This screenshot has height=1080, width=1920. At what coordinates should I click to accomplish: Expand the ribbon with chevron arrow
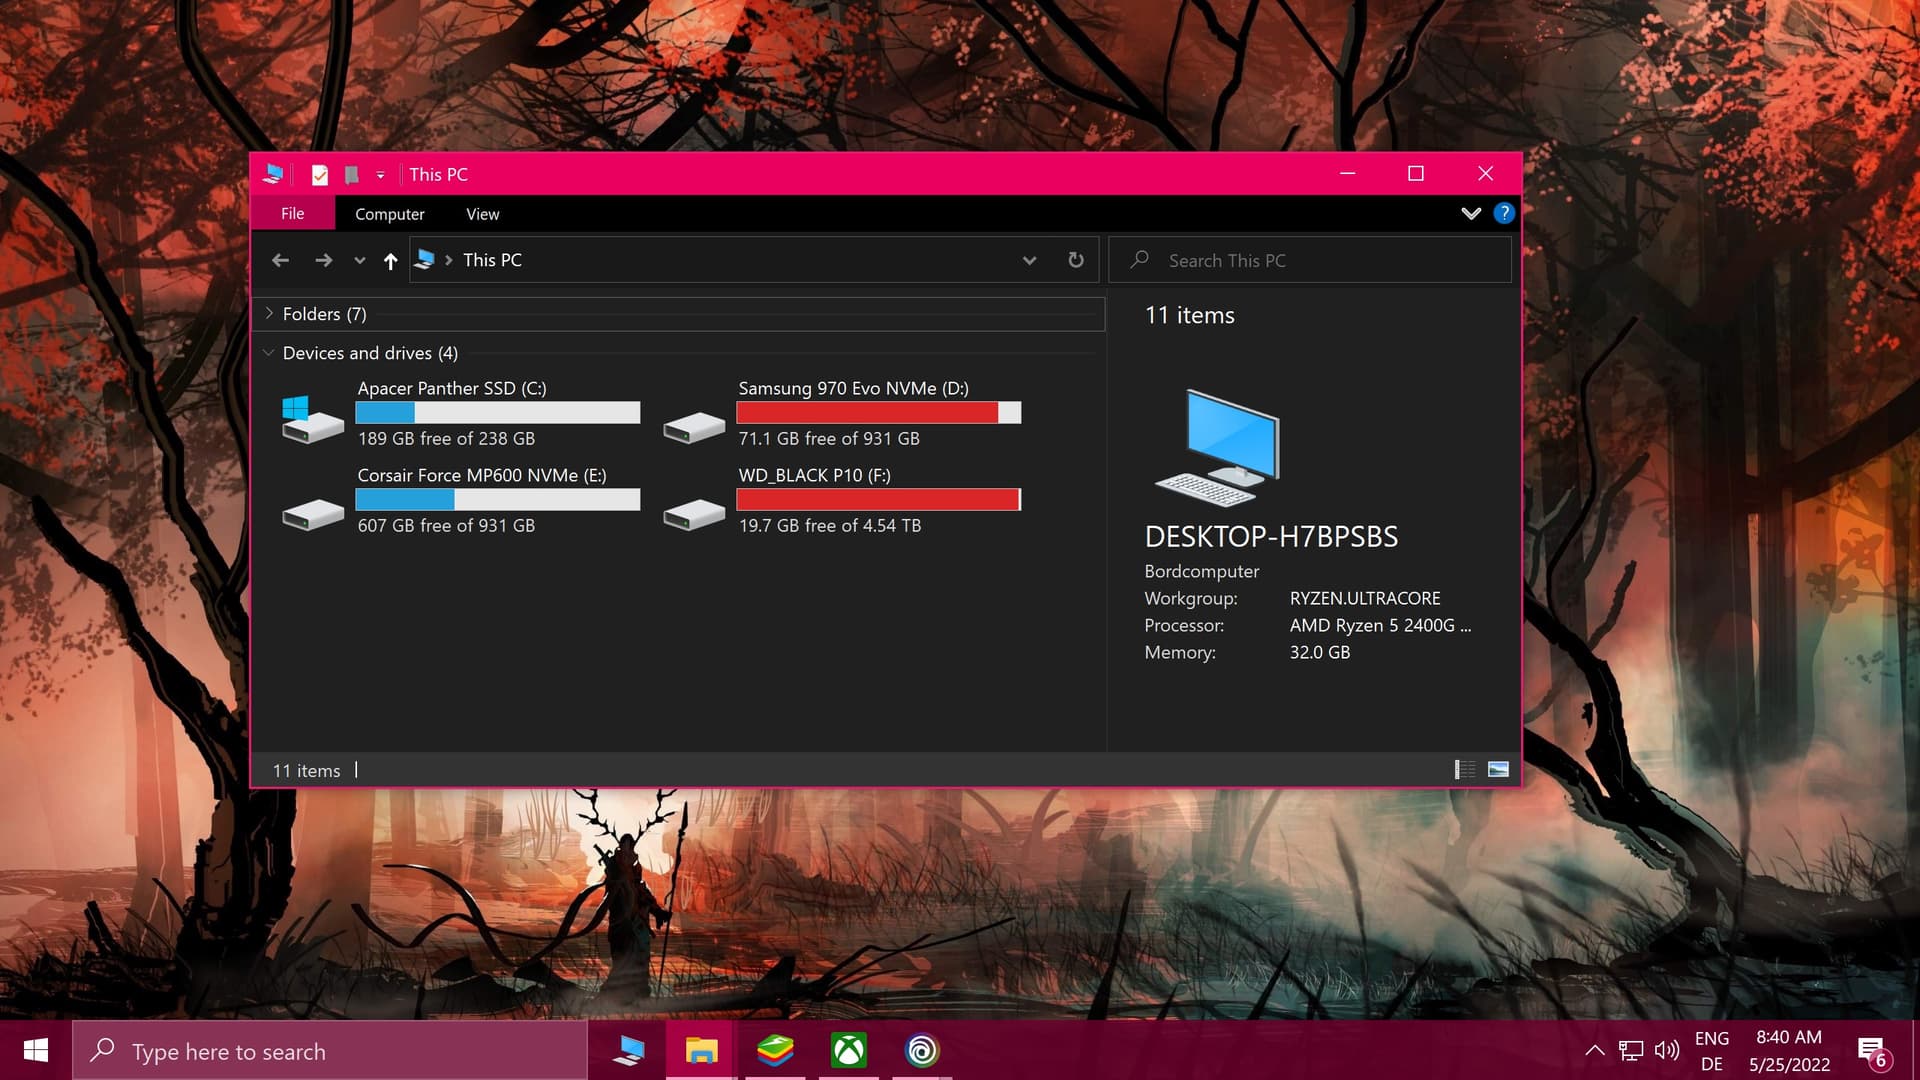1470,213
